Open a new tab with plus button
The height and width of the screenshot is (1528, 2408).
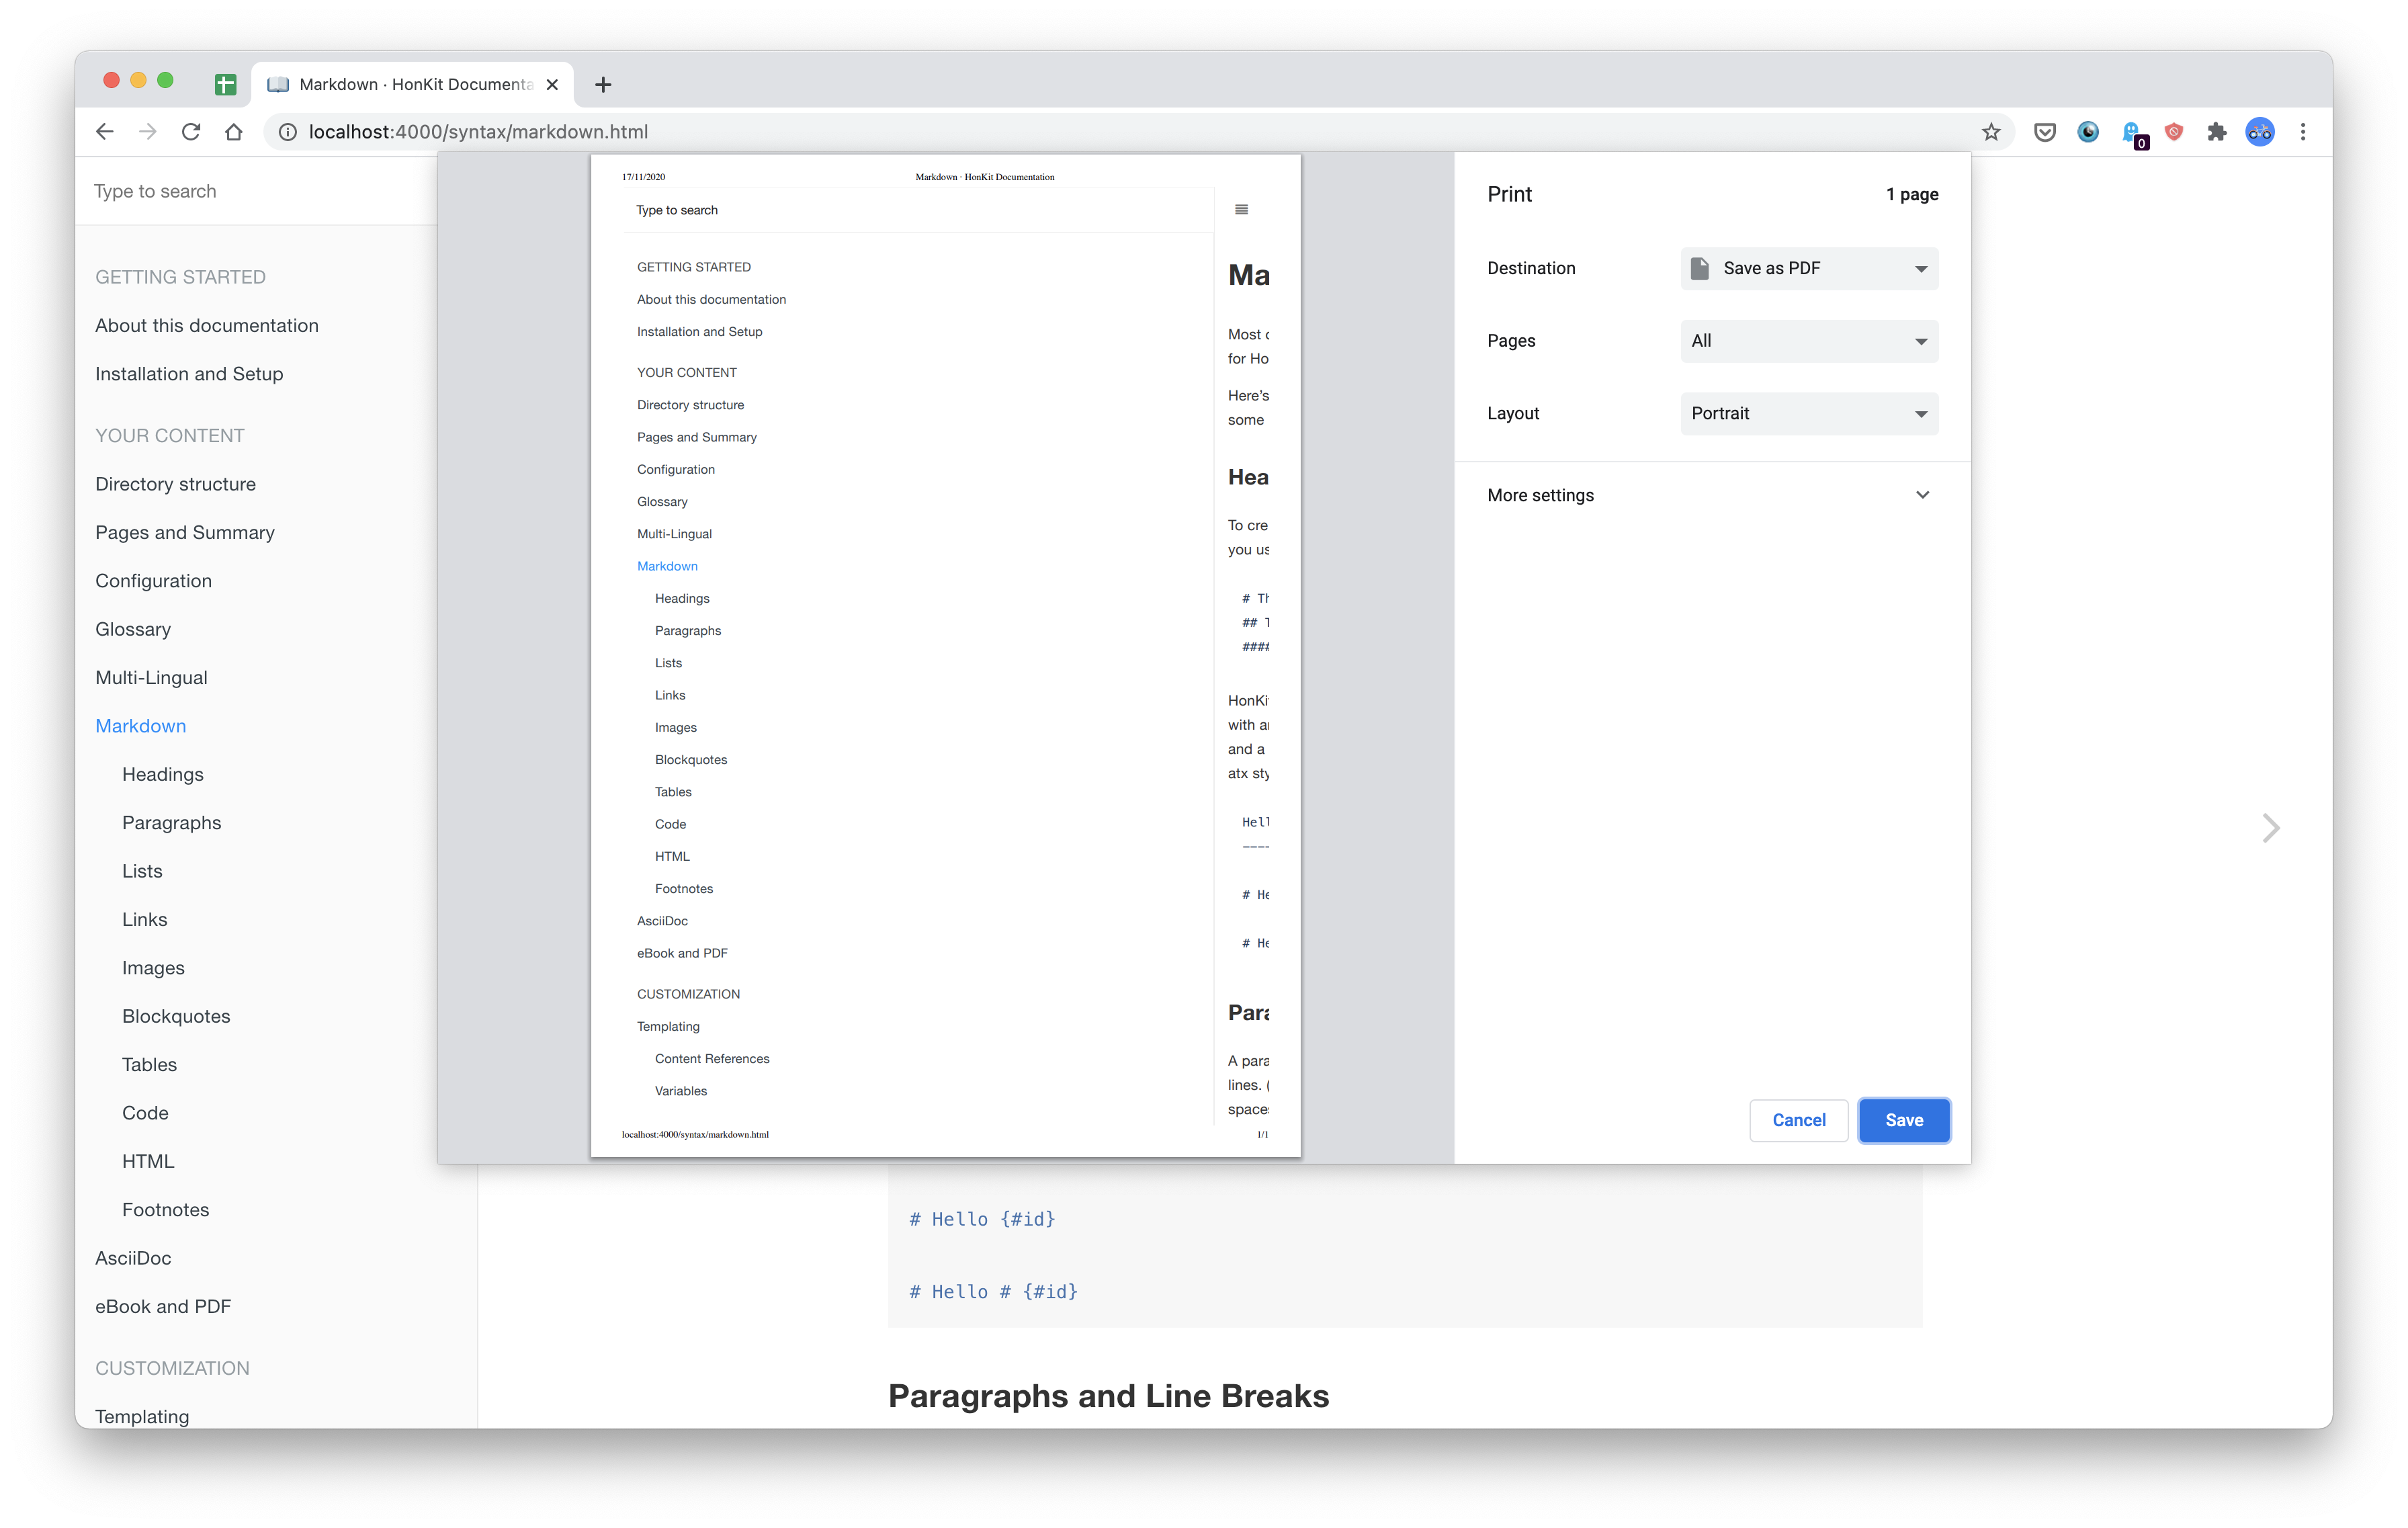point(603,85)
